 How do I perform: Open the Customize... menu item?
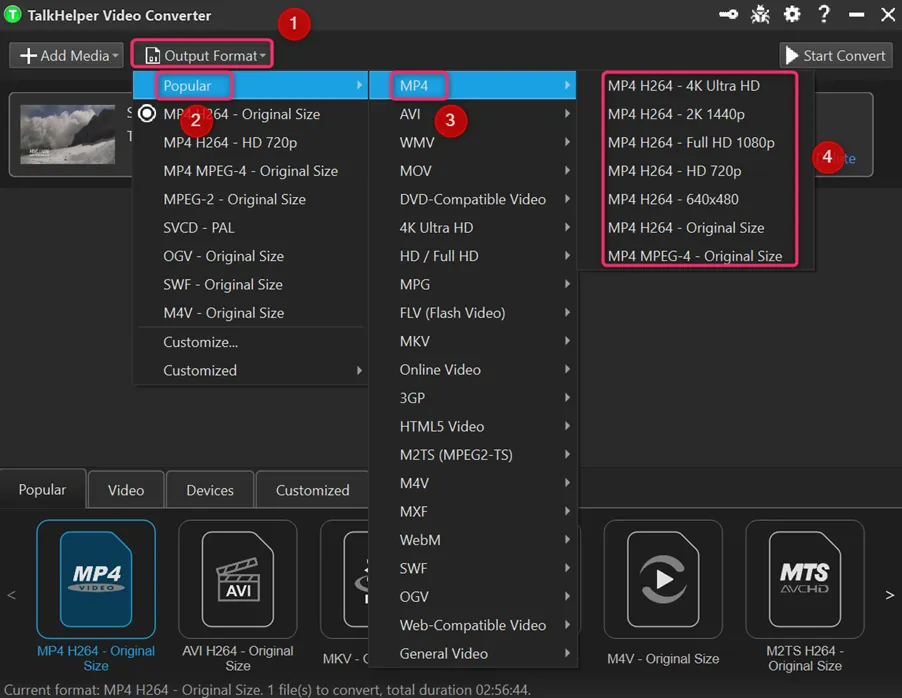tap(250, 342)
